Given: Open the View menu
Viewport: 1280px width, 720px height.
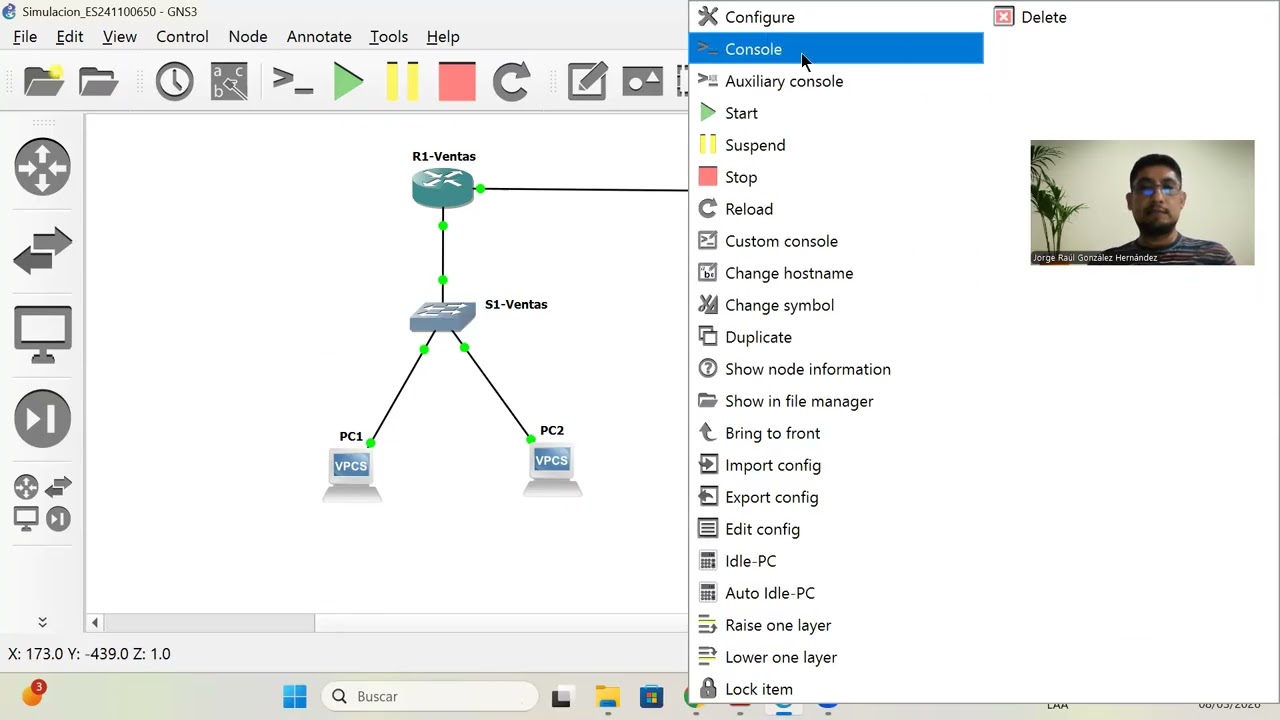Looking at the screenshot, I should pyautogui.click(x=119, y=36).
